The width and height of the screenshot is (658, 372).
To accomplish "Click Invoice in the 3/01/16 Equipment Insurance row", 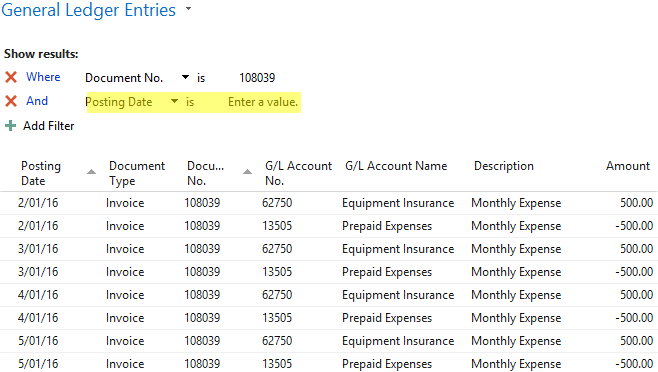I will pyautogui.click(x=125, y=249).
